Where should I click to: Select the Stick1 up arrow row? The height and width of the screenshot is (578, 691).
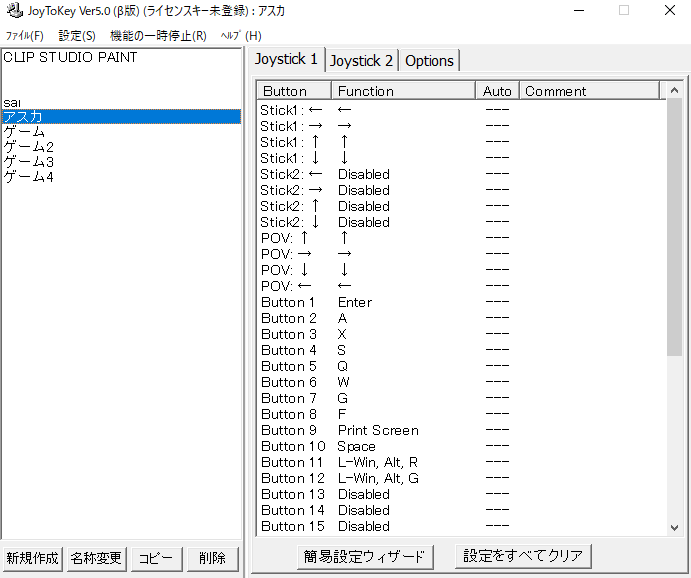(461, 142)
